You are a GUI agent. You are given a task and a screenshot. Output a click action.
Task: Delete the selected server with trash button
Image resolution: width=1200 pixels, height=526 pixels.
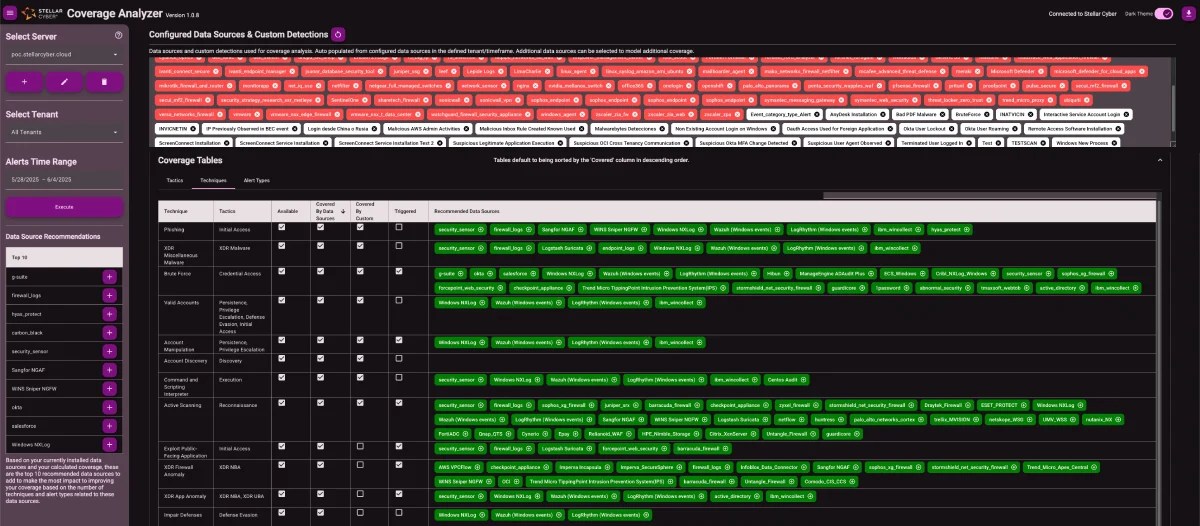[x=105, y=81]
